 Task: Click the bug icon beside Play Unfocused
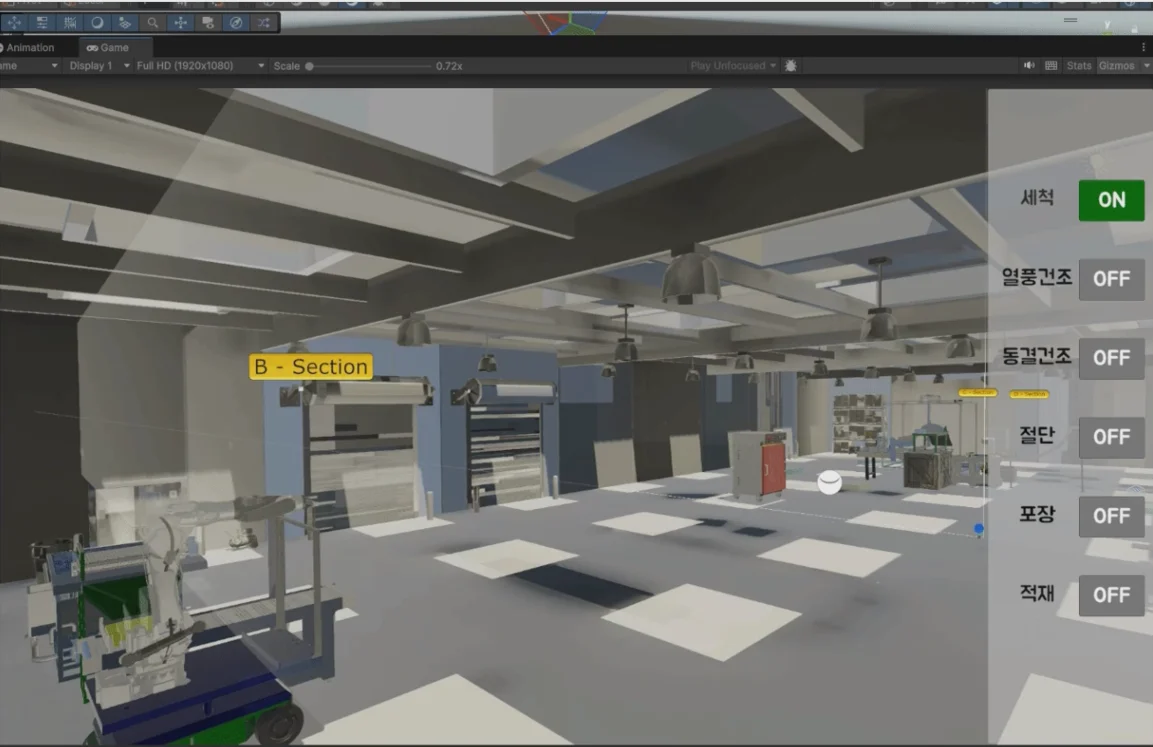[791, 66]
